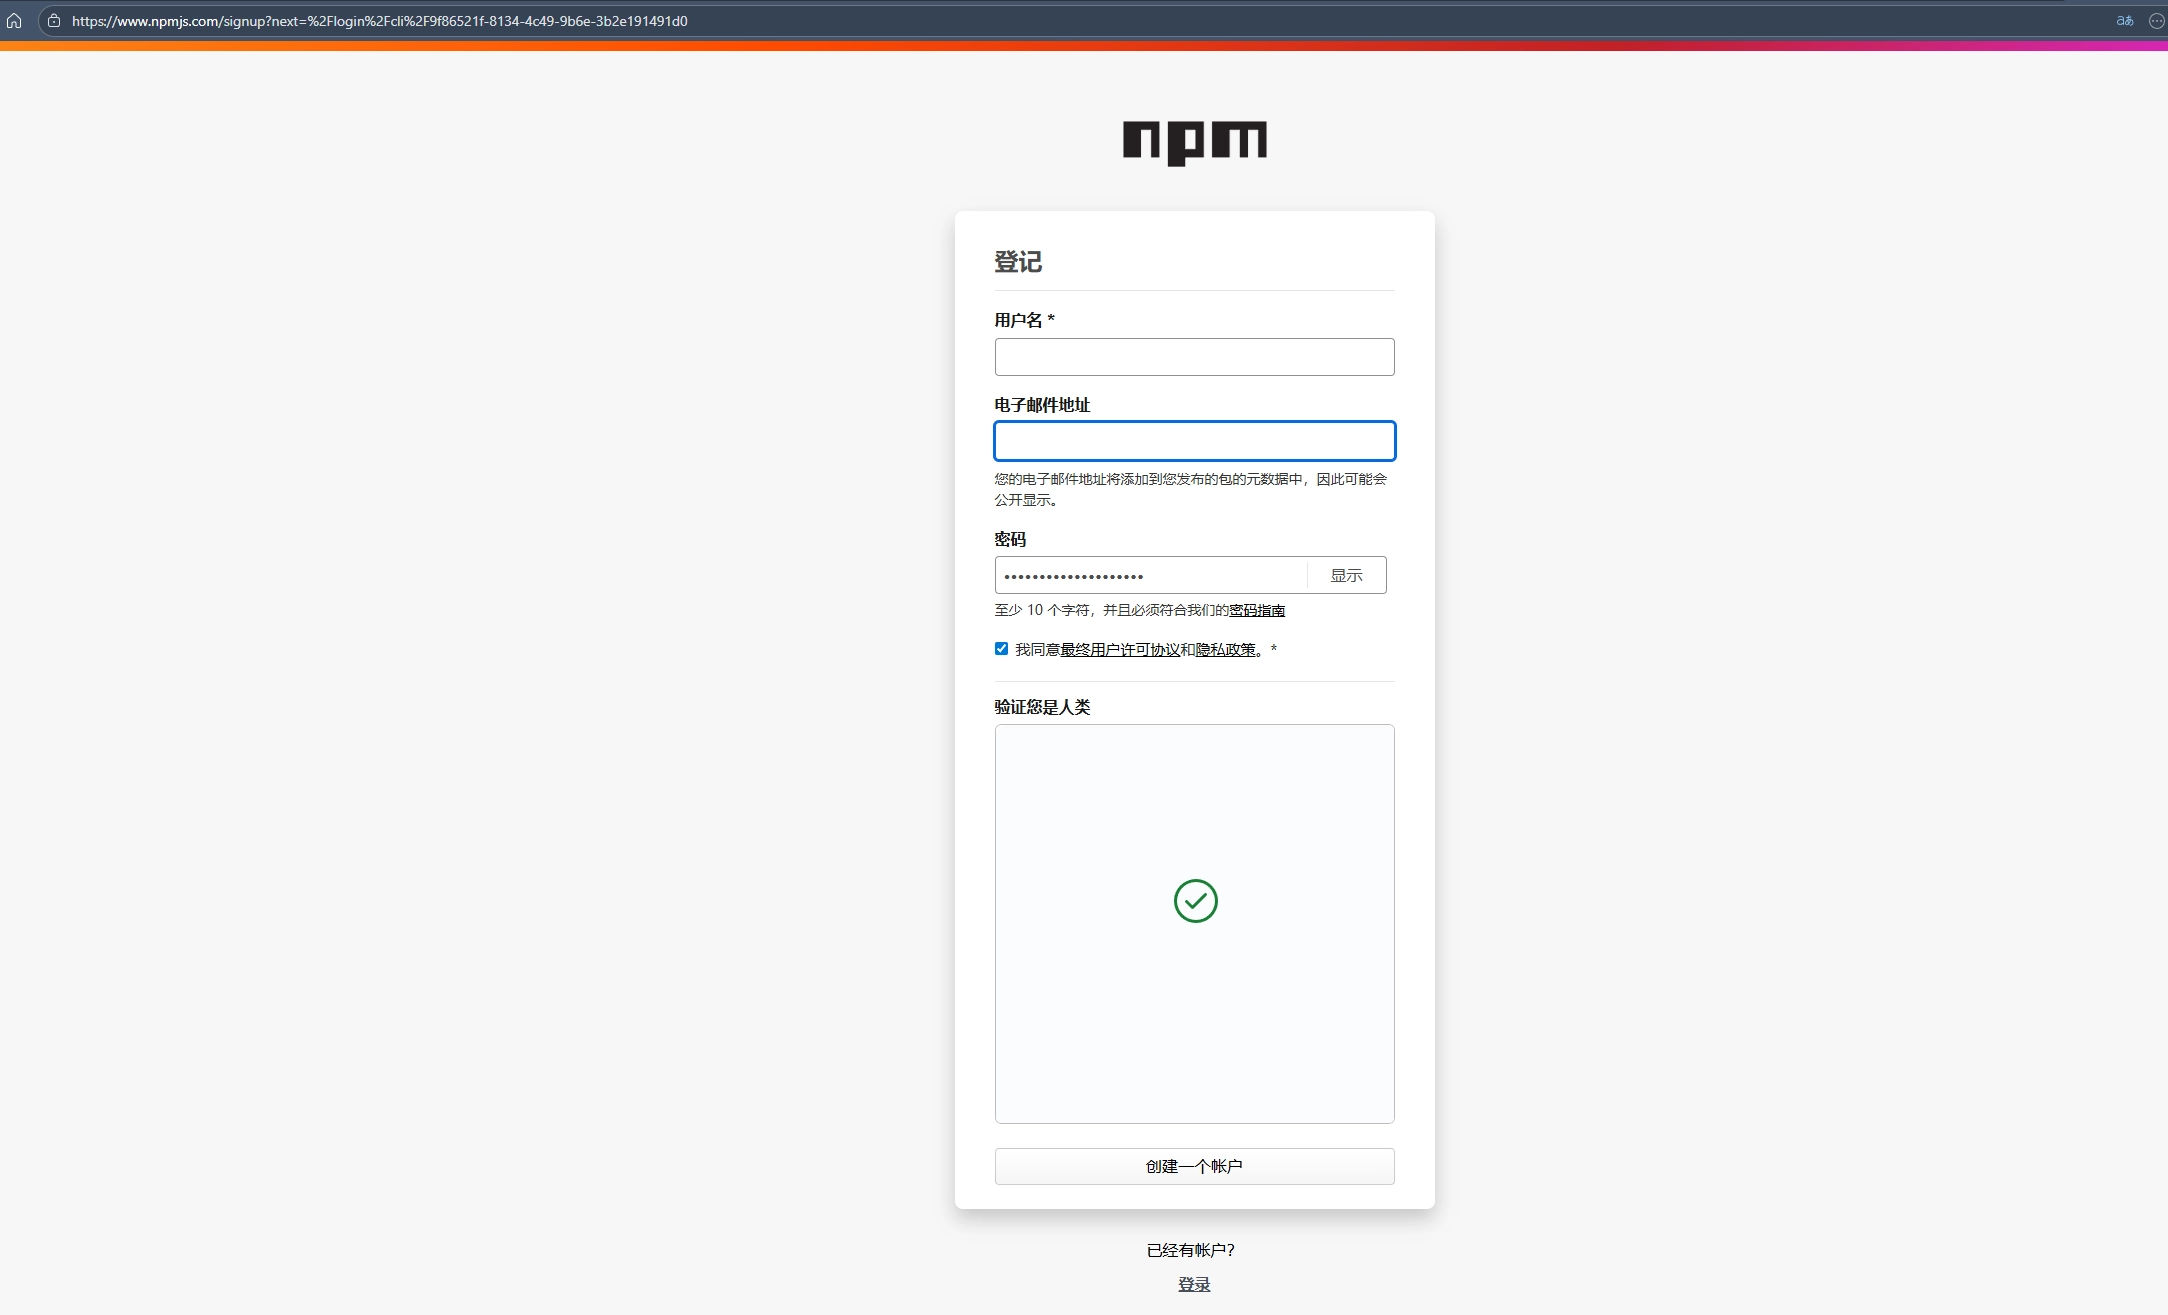
Task: Open the 密码指南 password guidelines link
Action: [x=1257, y=610]
